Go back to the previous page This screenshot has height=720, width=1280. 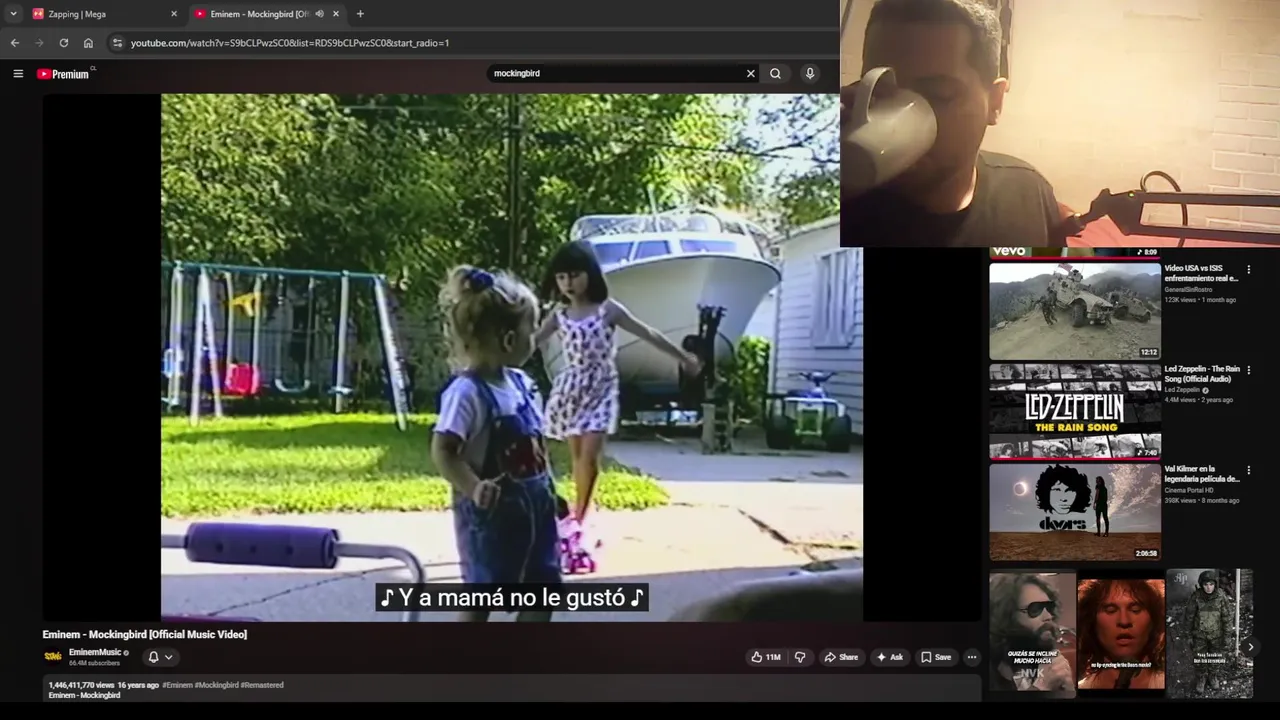click(x=15, y=43)
